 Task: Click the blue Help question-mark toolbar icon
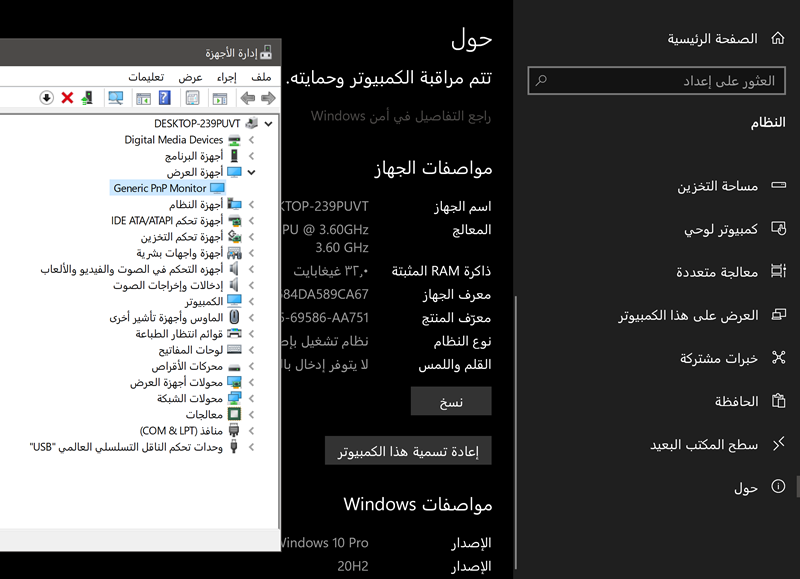point(164,98)
